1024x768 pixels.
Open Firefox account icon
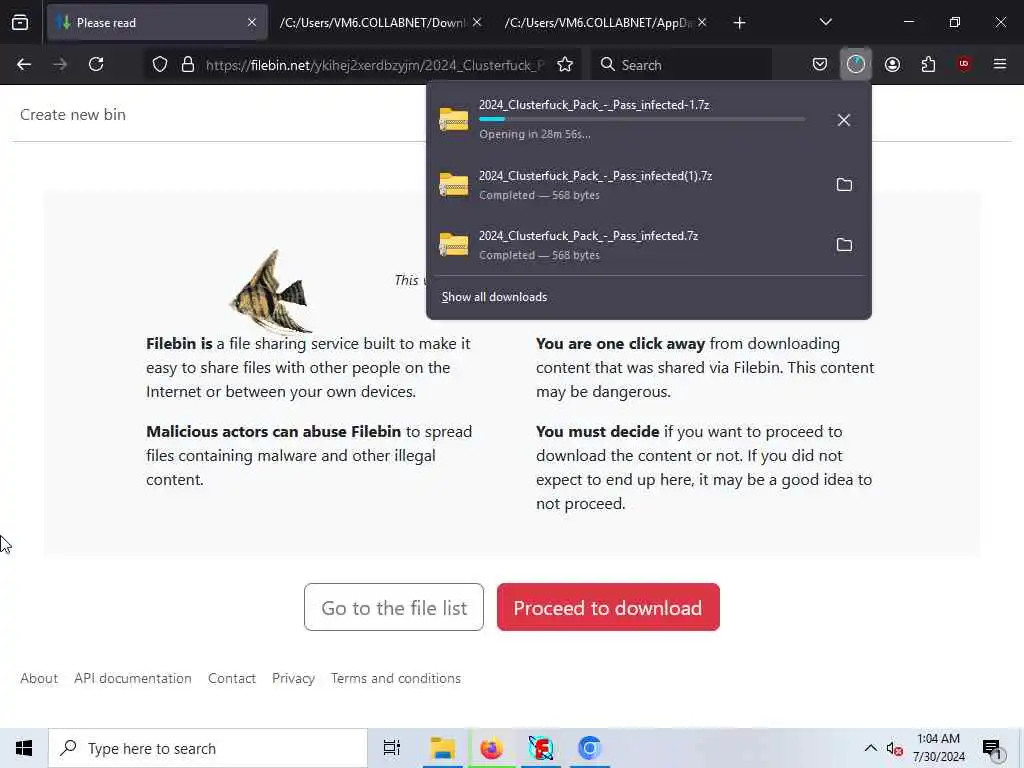pyautogui.click(x=892, y=65)
